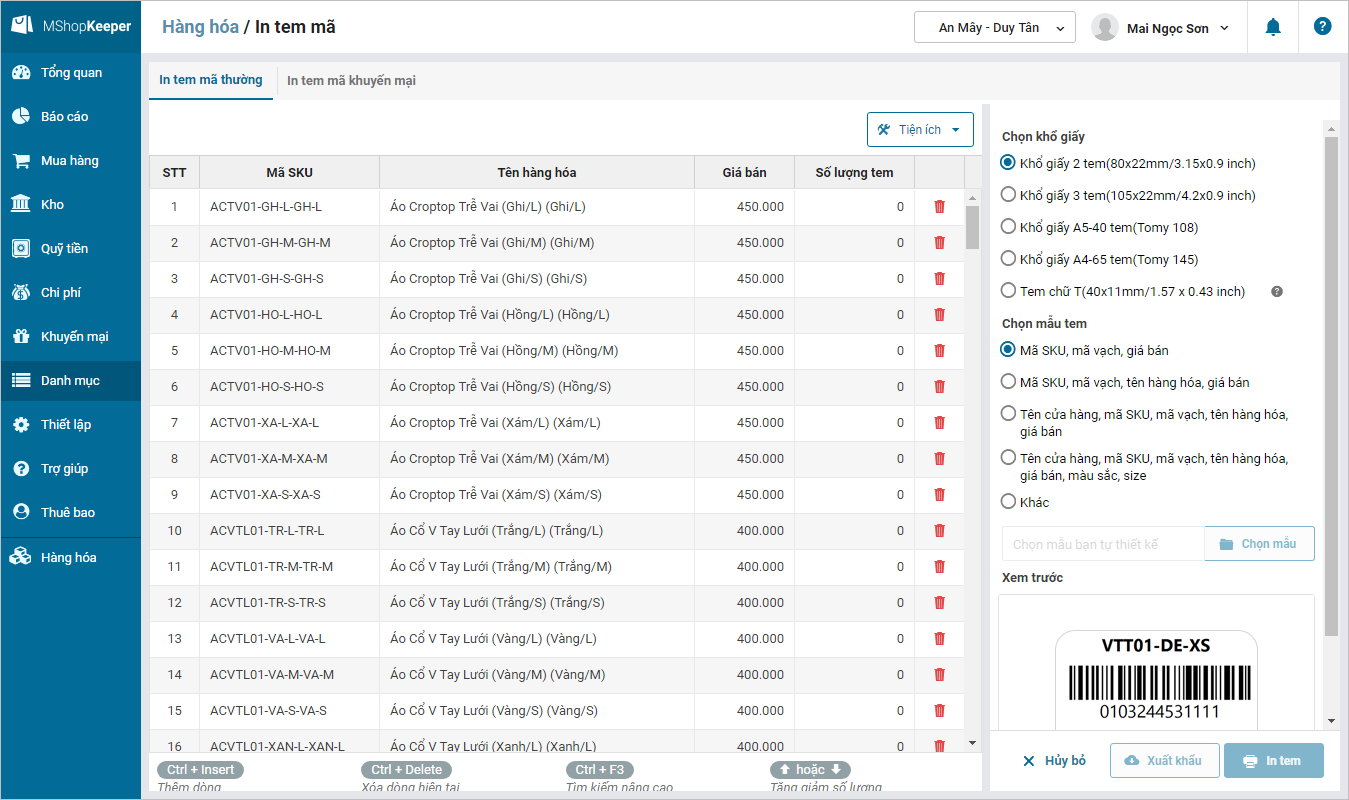This screenshot has height=800, width=1349.
Task: Expand the Tiện ích dropdown
Action: 920,130
